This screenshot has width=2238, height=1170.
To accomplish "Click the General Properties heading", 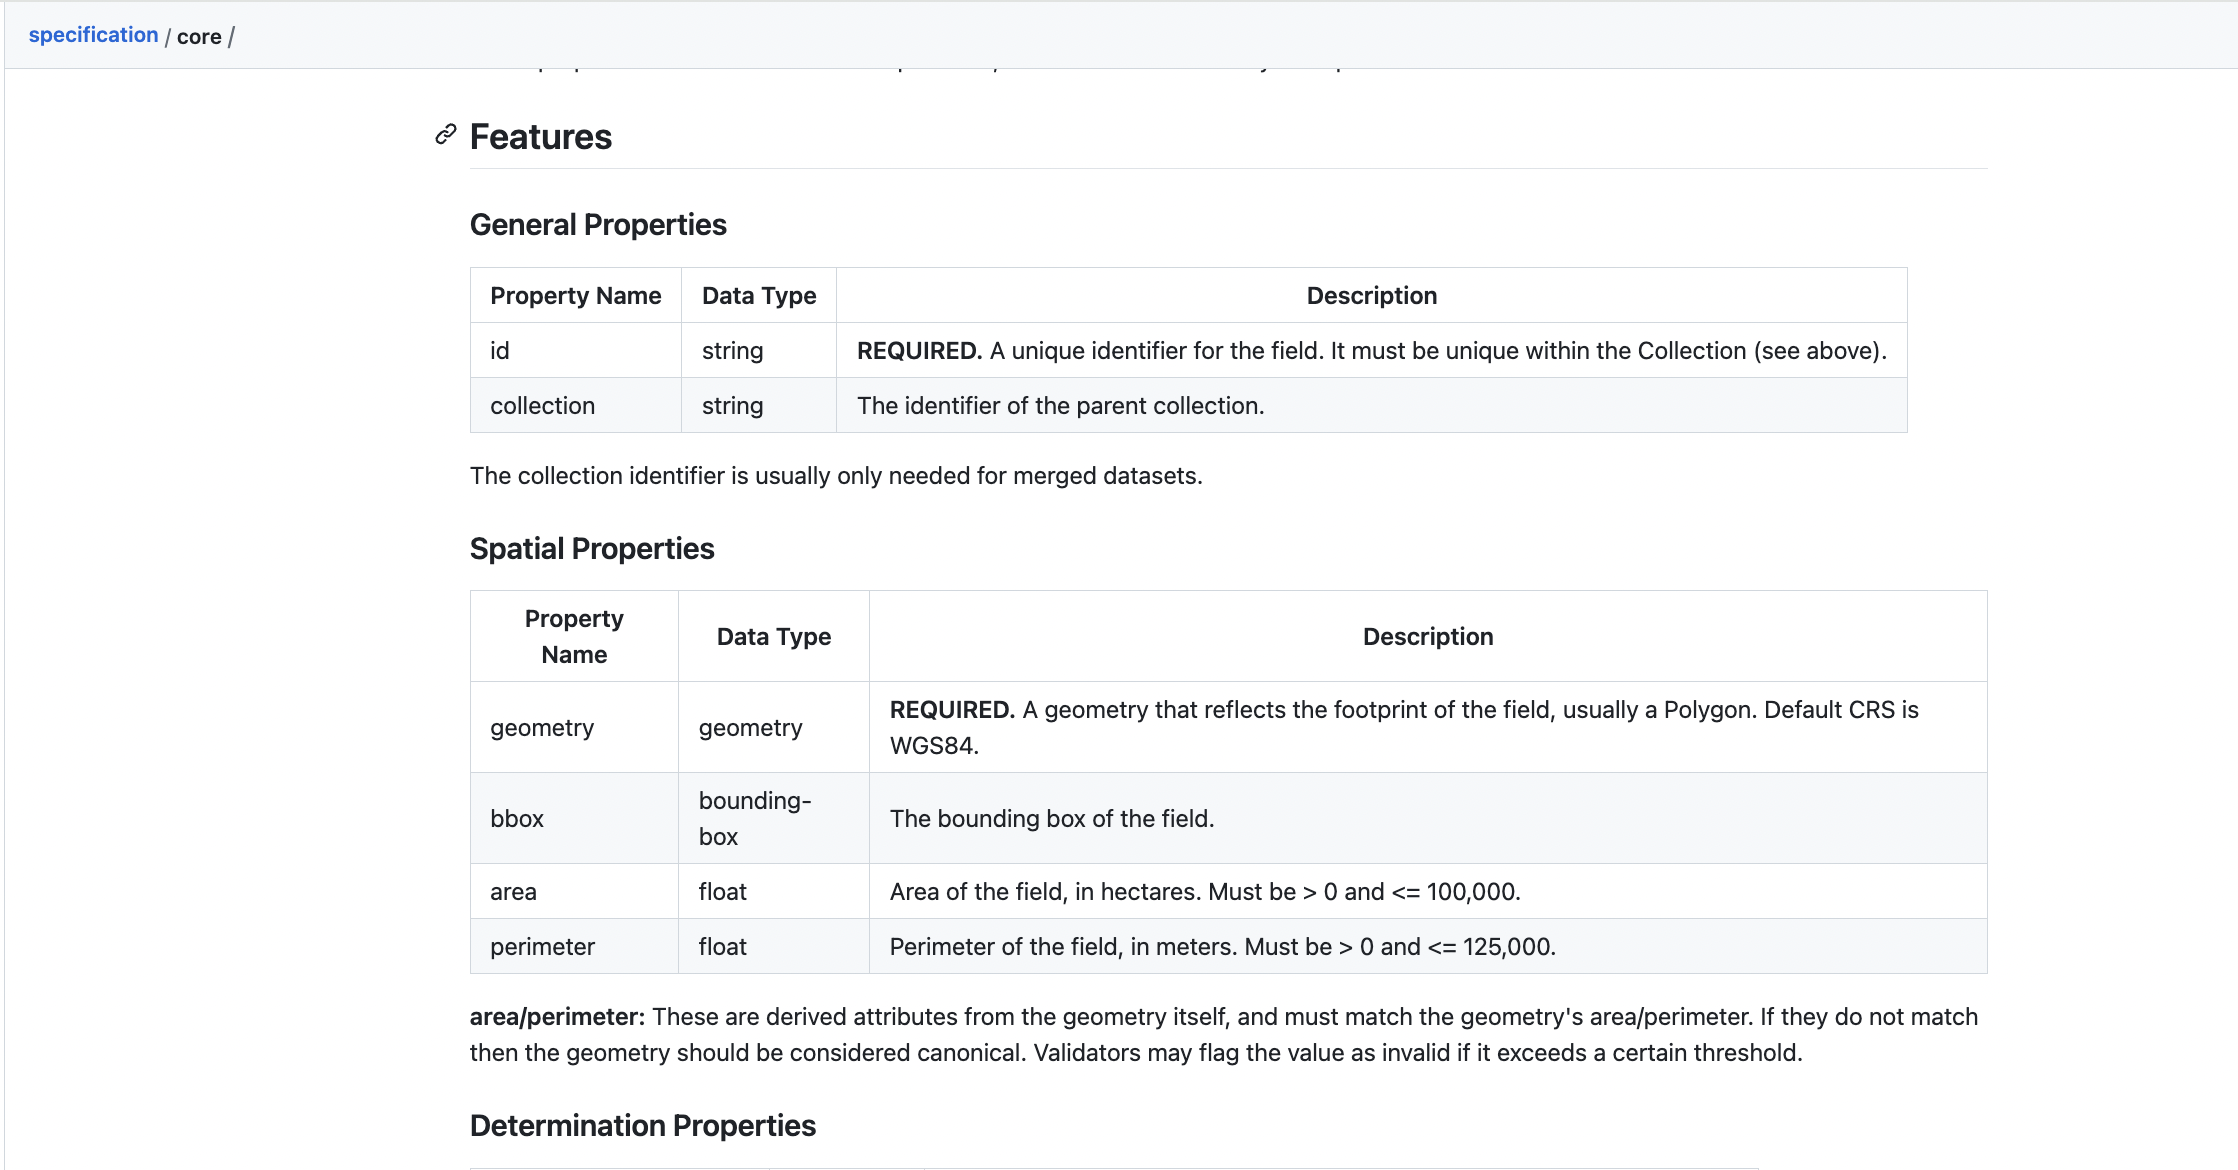I will click(x=597, y=224).
